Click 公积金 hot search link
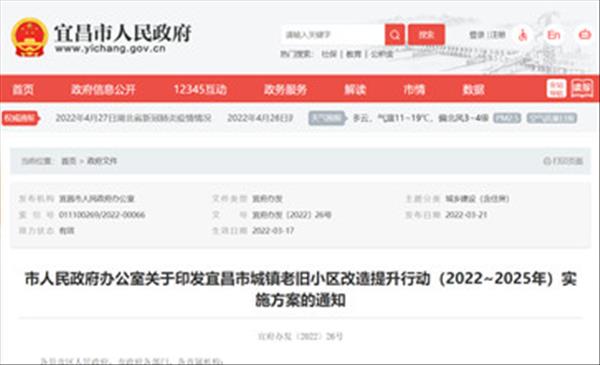Screen dimensions: 600x365 (382, 54)
